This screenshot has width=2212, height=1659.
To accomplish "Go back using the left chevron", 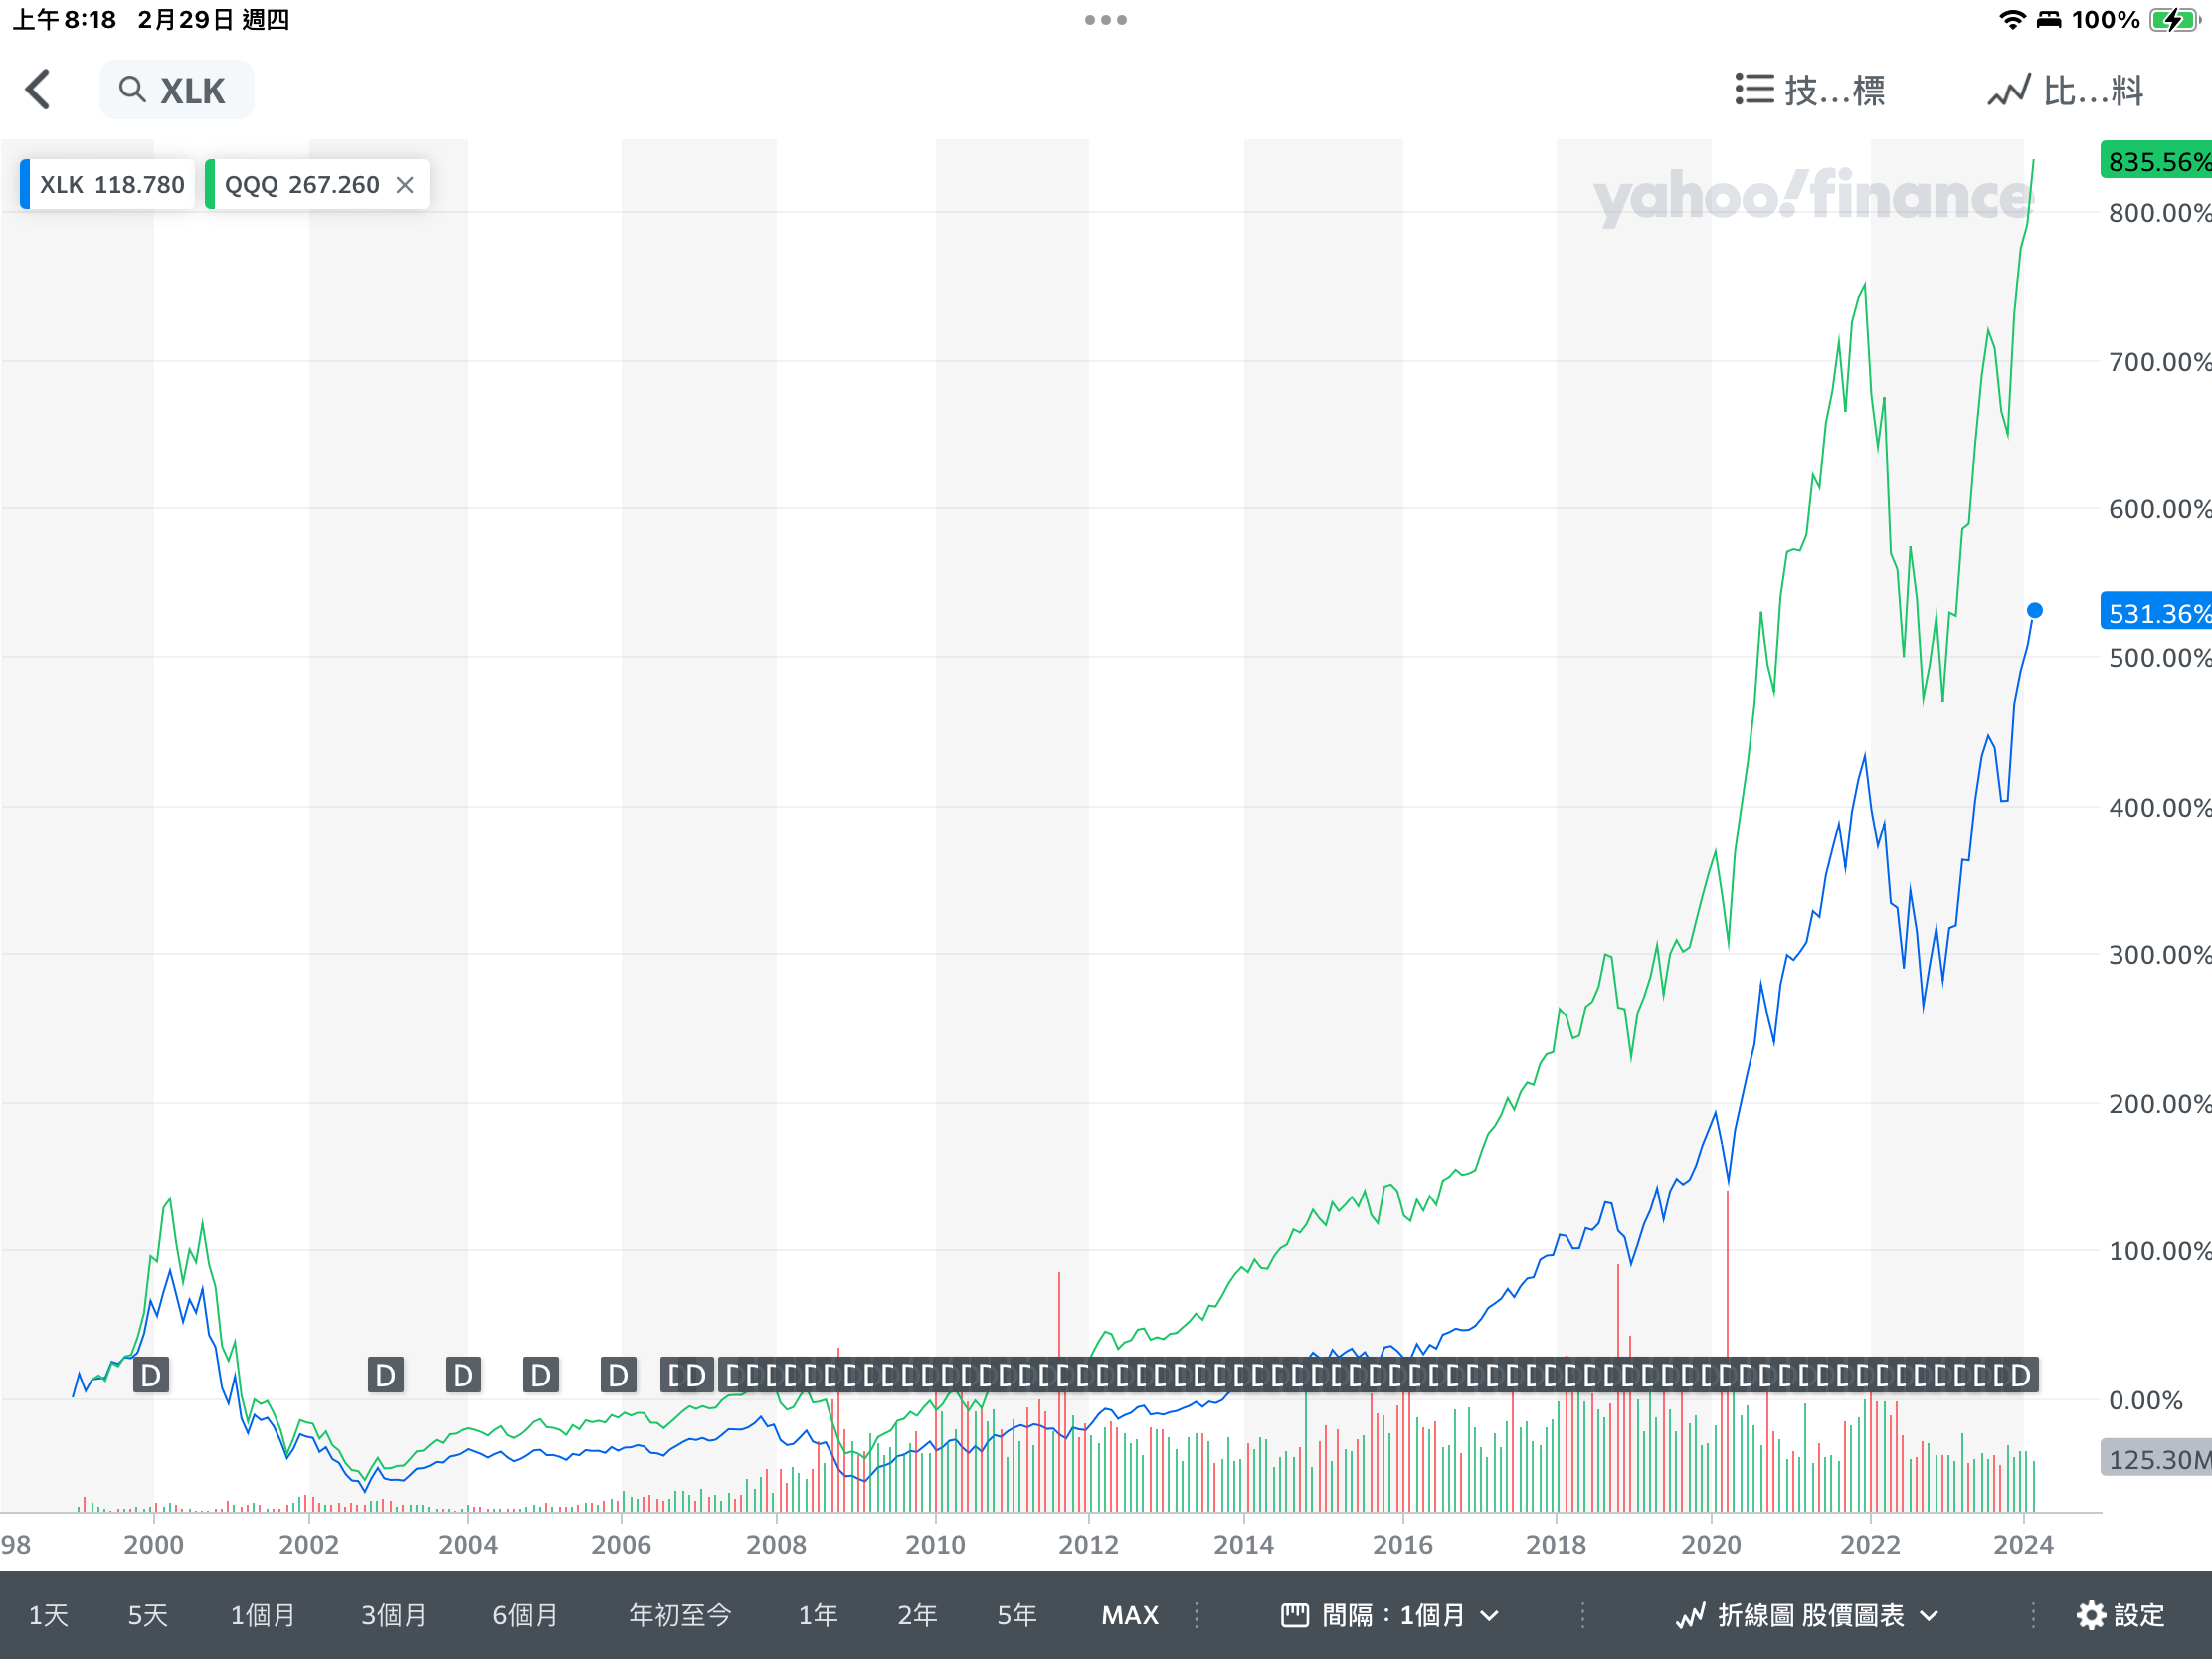I will pos(38,90).
